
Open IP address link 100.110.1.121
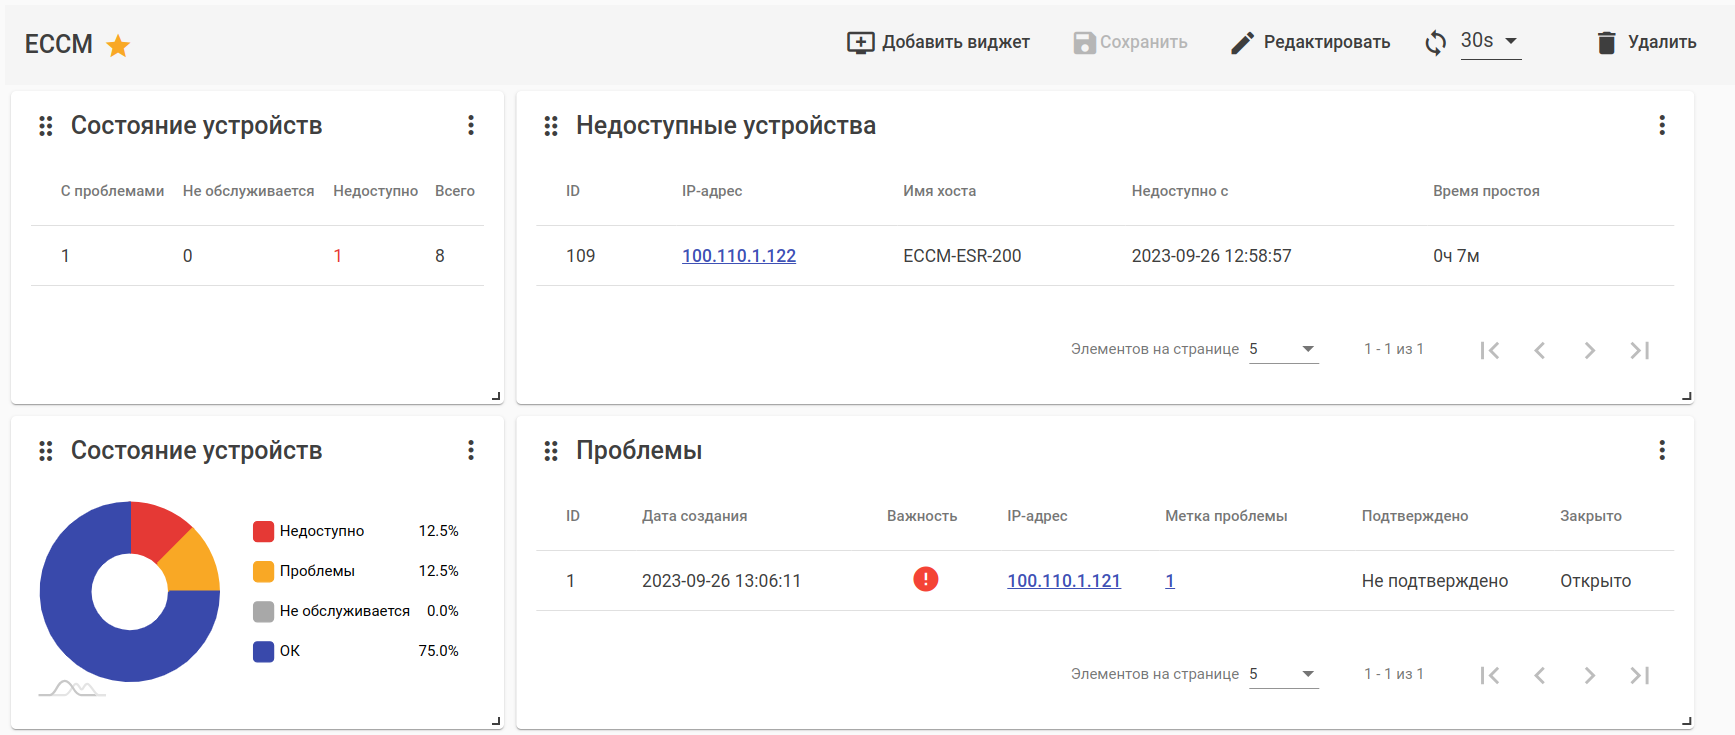1063,581
